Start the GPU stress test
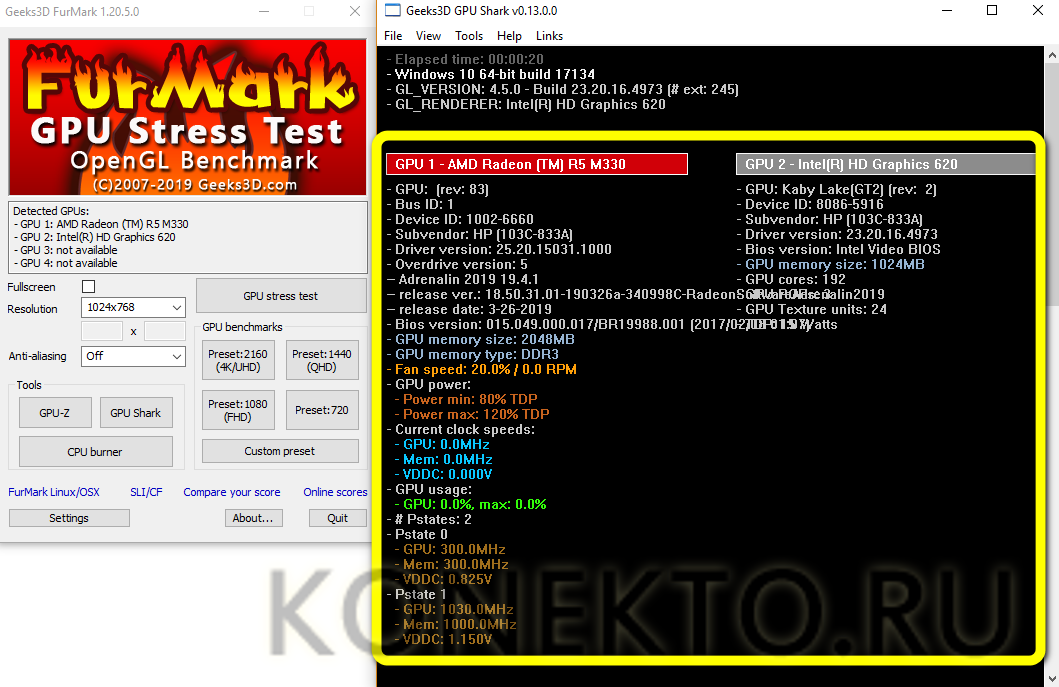The height and width of the screenshot is (687, 1059). click(x=281, y=296)
